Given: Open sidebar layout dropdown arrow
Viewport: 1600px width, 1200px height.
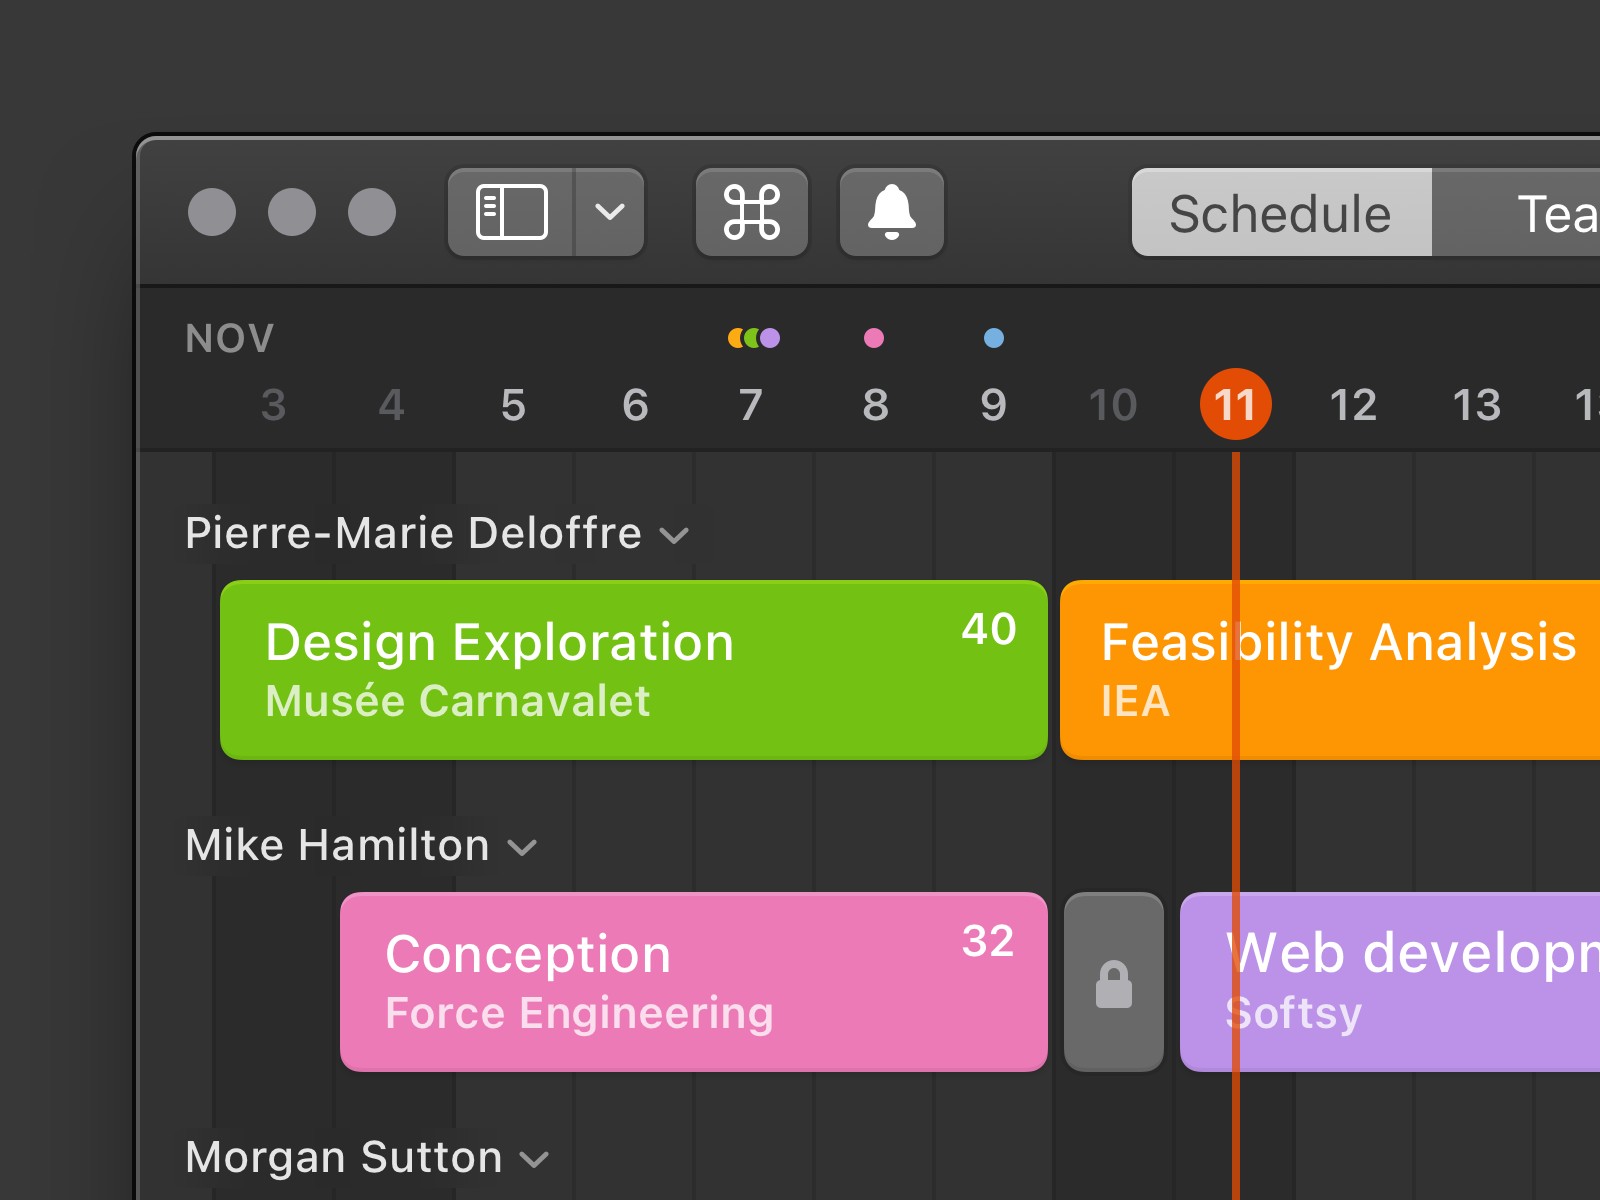Looking at the screenshot, I should [609, 212].
